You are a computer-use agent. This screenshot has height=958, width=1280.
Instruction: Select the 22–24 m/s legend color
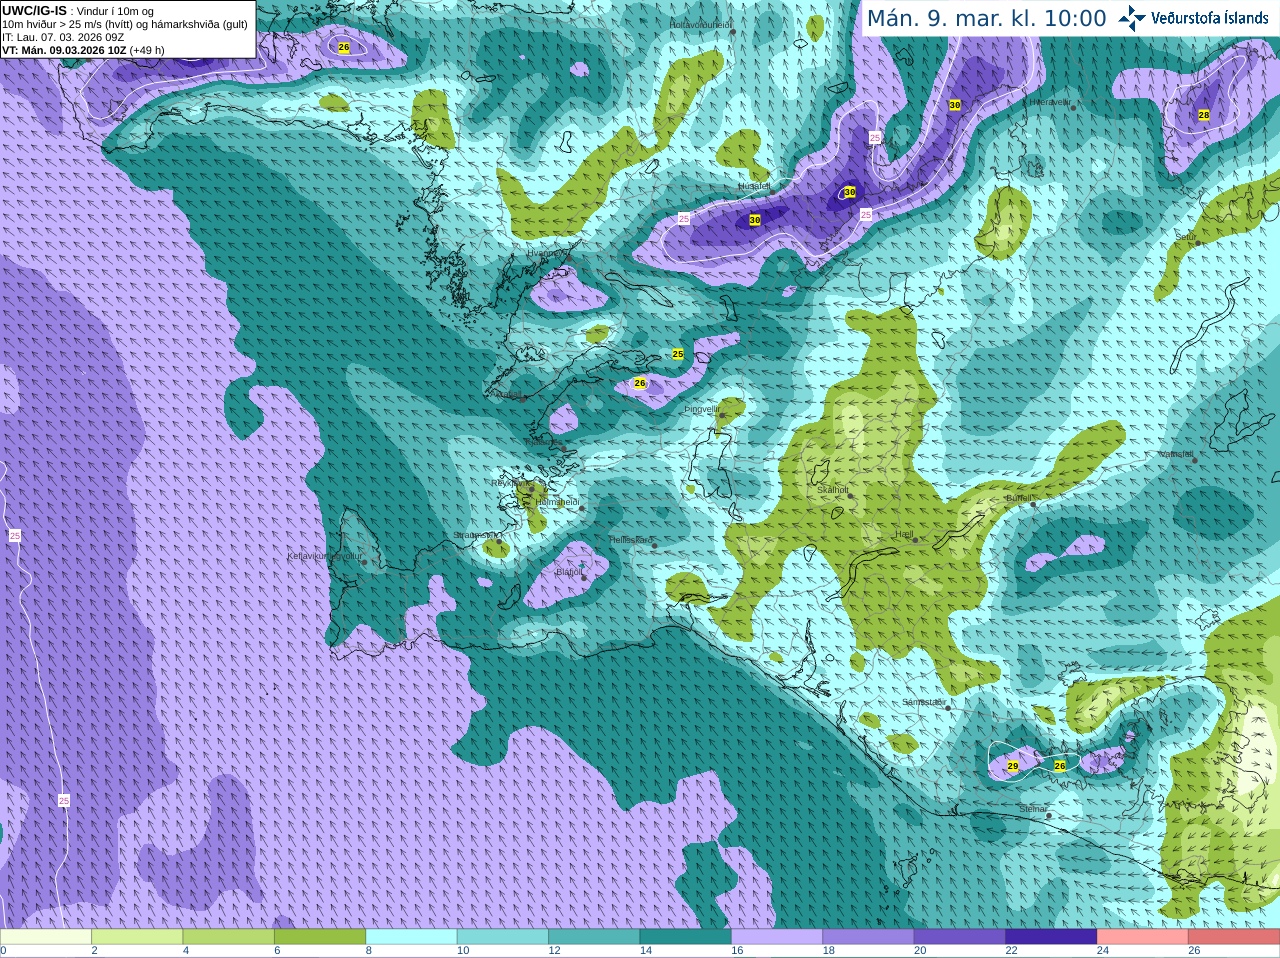coord(1051,937)
